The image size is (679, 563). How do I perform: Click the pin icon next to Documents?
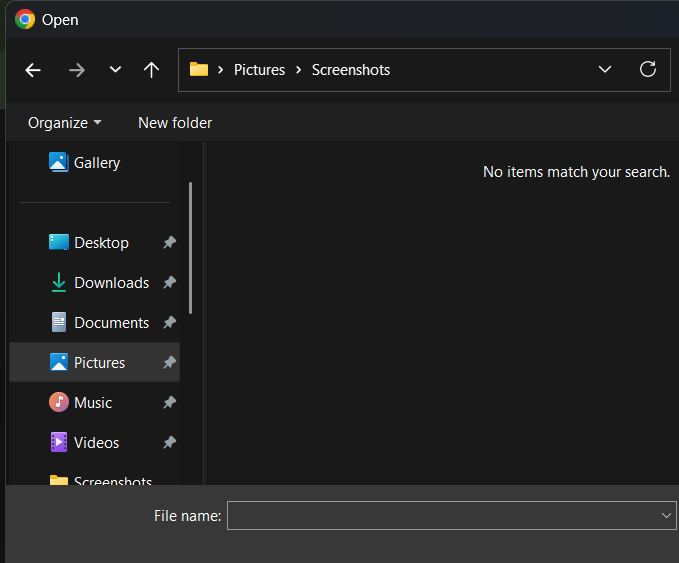(x=169, y=323)
